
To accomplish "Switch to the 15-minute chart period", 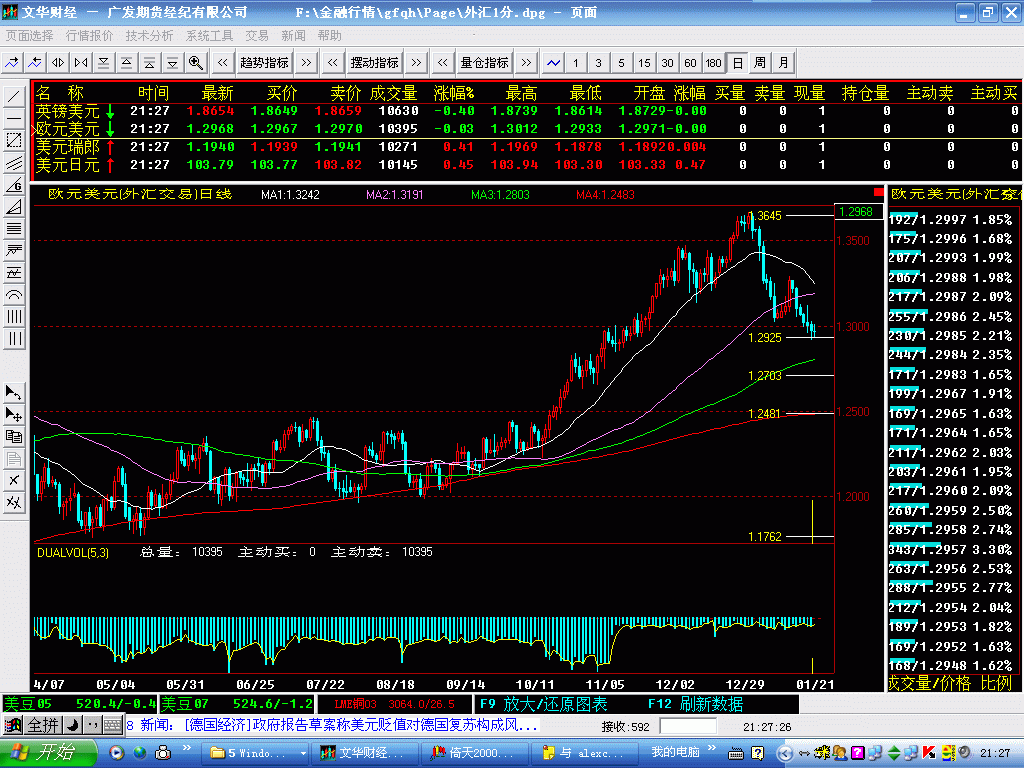I will pos(644,63).
